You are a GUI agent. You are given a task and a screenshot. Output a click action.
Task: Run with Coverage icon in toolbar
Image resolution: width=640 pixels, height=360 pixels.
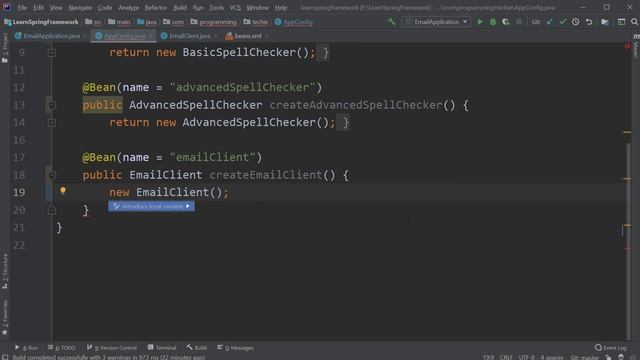[506, 22]
